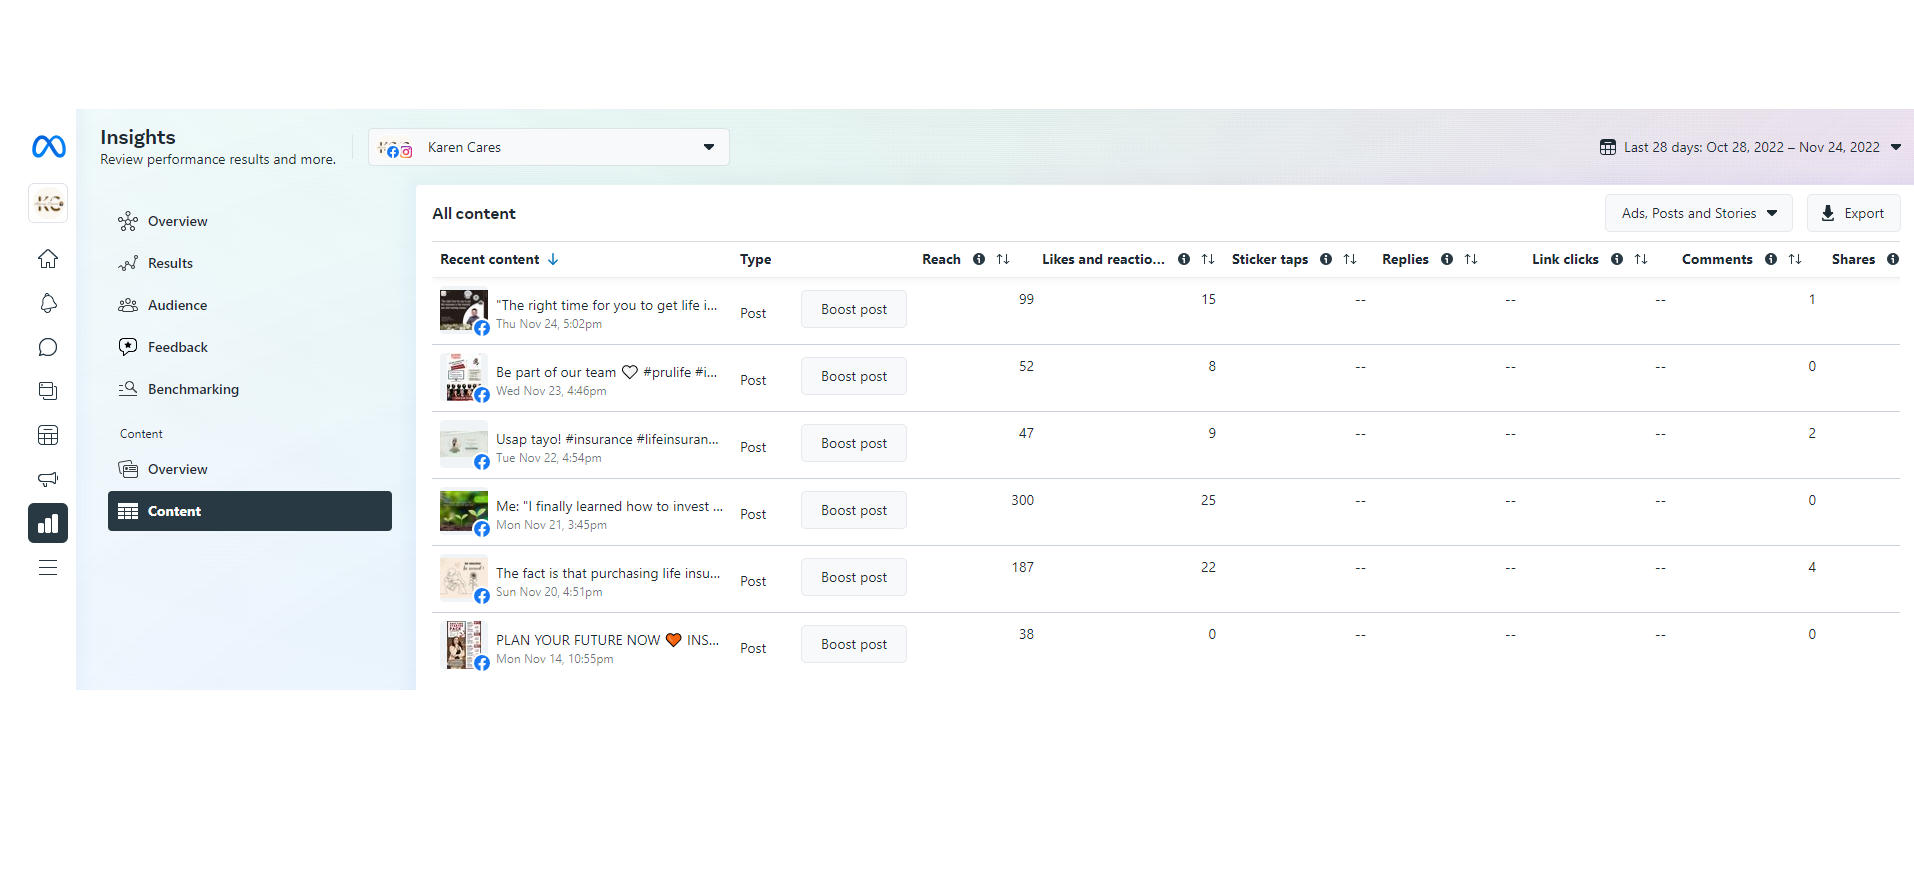The height and width of the screenshot is (885, 1914).
Task: Toggle sort order for Reach column
Action: coord(1003,259)
